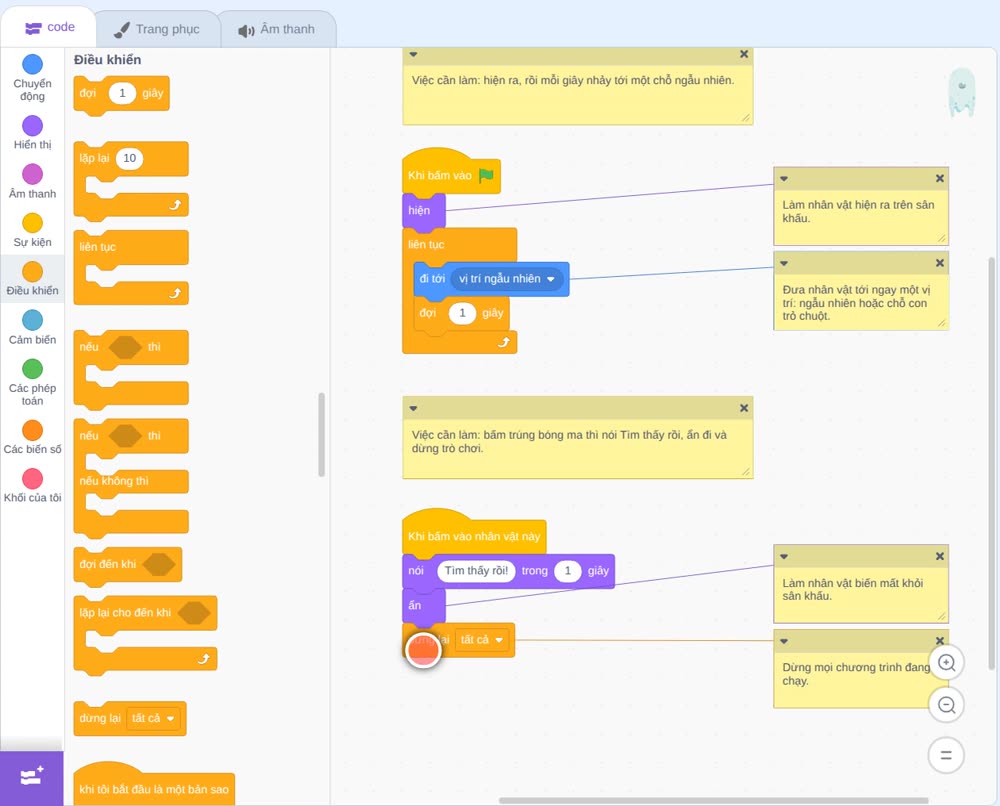This screenshot has height=806, width=1000.
Task: Close the 'Dừng mọi chương trình' comment
Action: (x=939, y=641)
